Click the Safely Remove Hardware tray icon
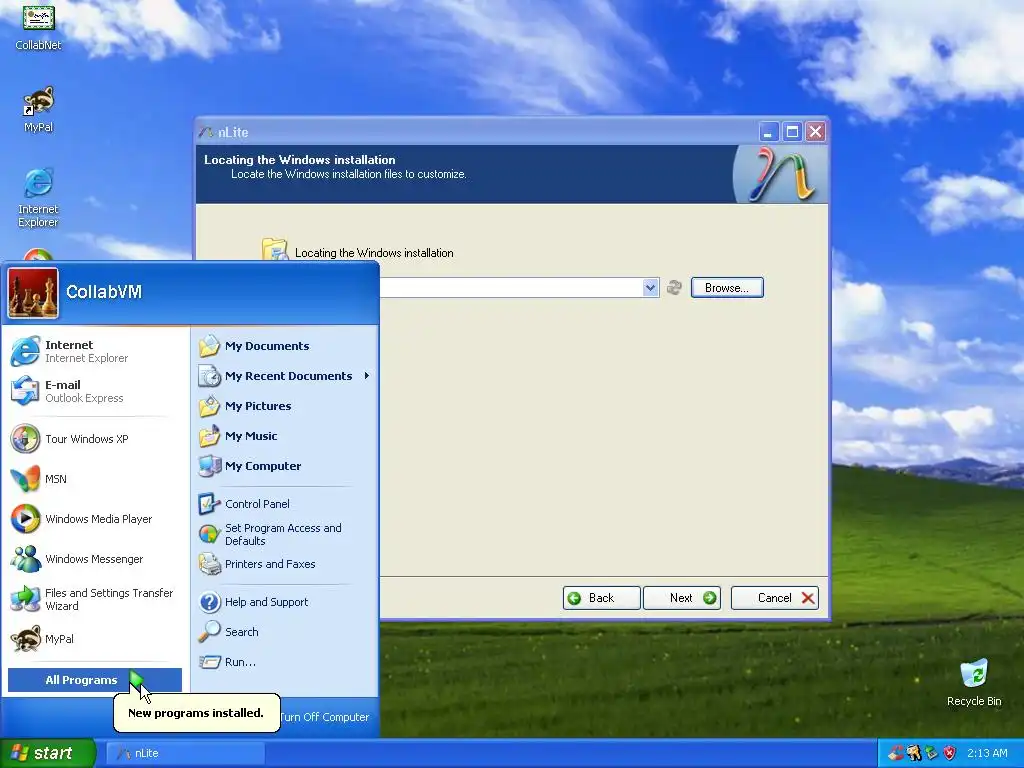The width and height of the screenshot is (1024, 768). tap(931, 753)
